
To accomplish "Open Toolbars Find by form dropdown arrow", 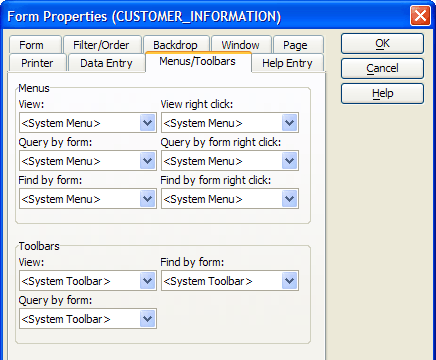I will click(x=289, y=281).
